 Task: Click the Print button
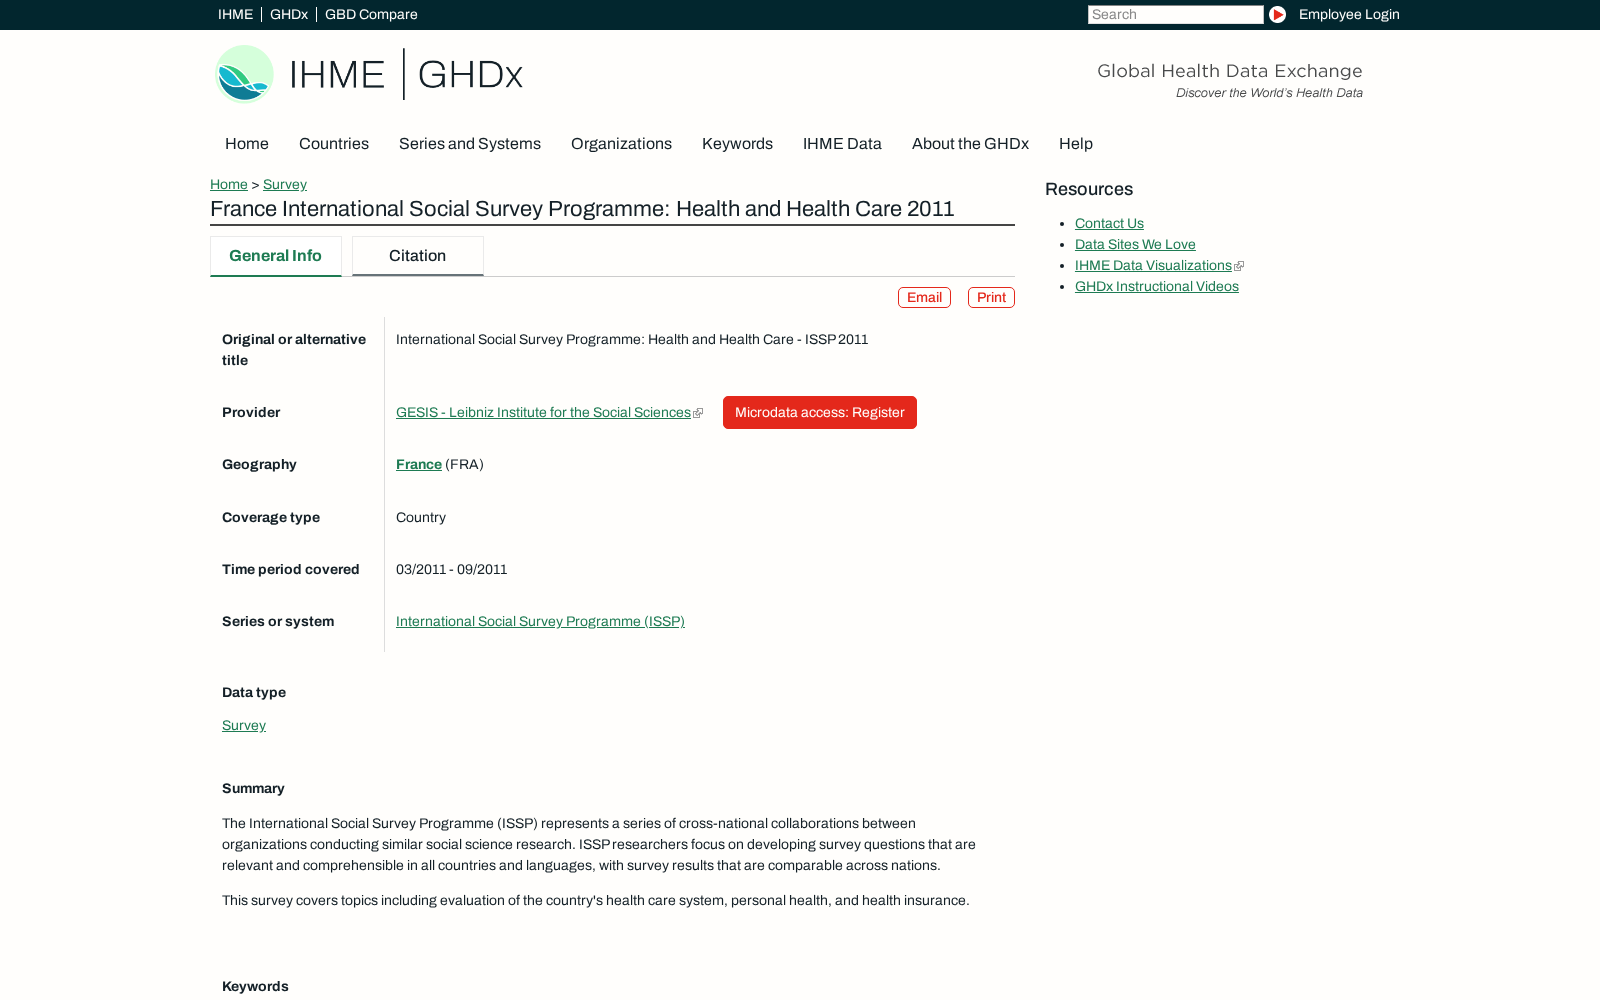(x=991, y=297)
